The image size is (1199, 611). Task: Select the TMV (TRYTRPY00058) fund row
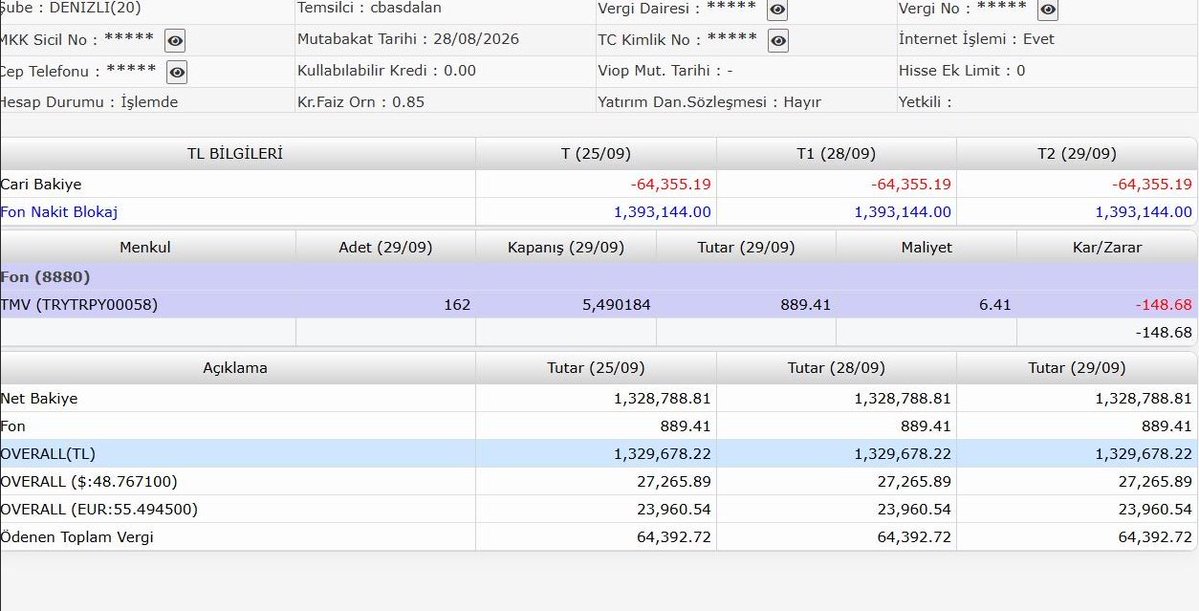pos(598,305)
